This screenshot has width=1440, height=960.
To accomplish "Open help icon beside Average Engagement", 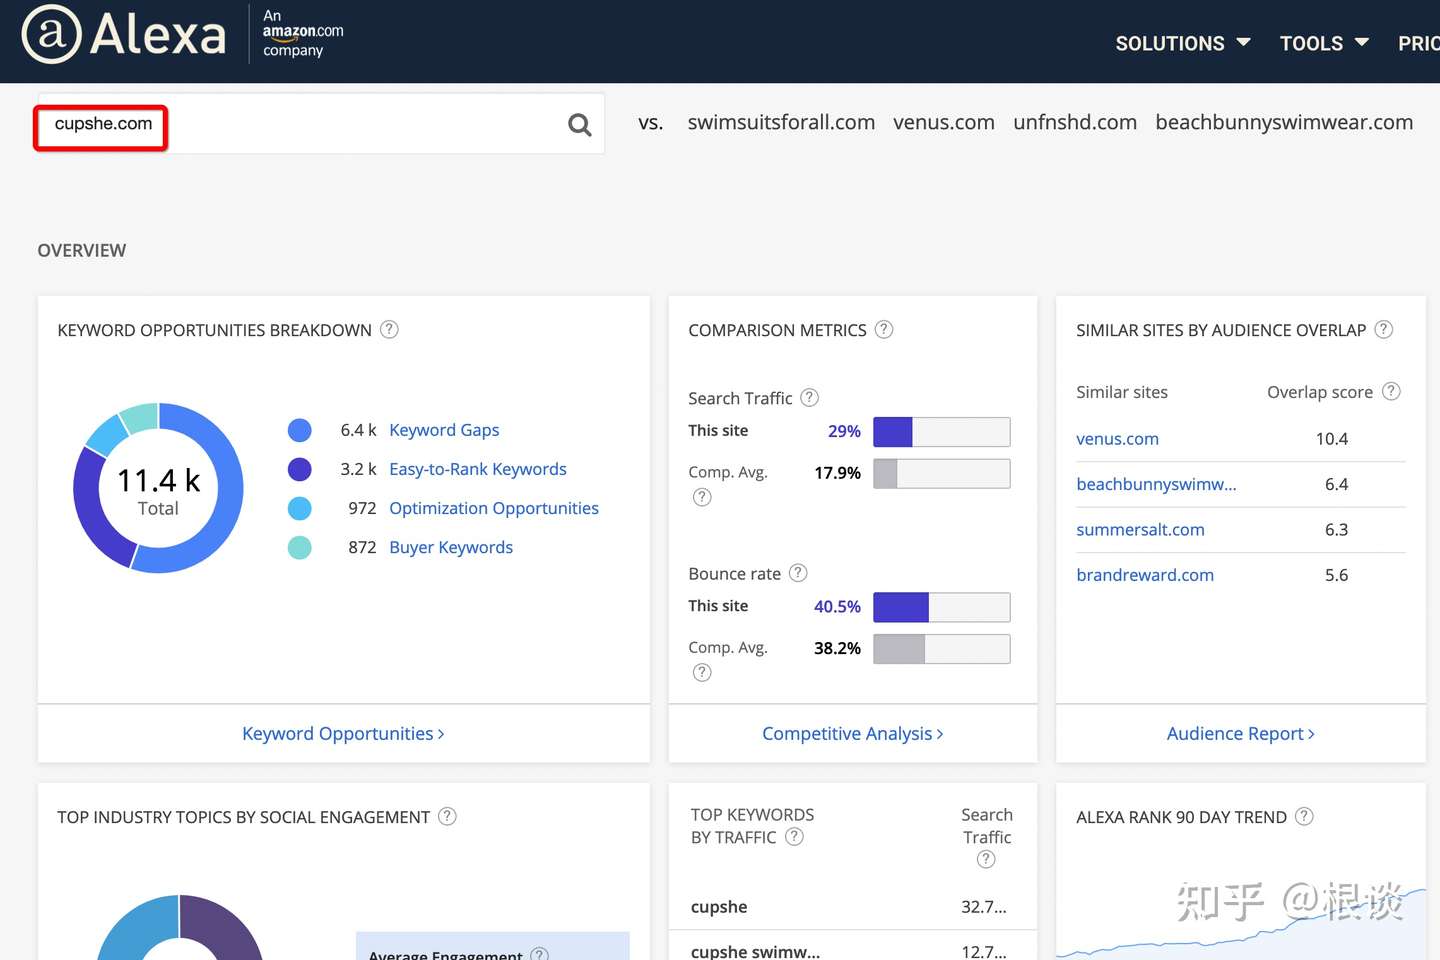I will tap(540, 954).
